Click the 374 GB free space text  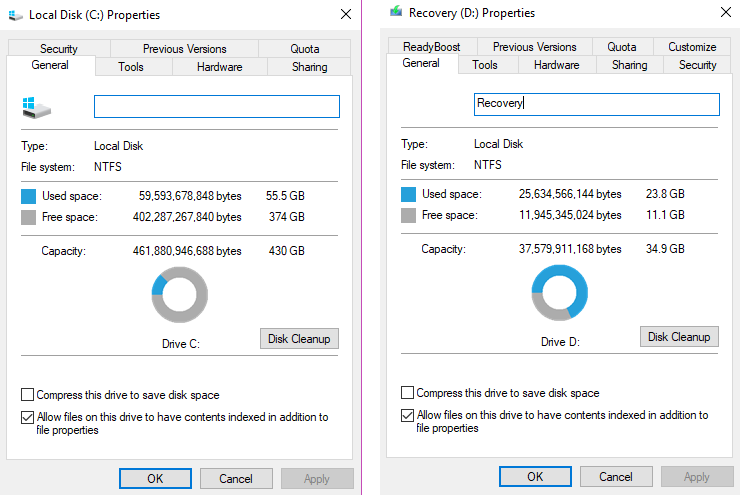pyautogui.click(x=286, y=217)
